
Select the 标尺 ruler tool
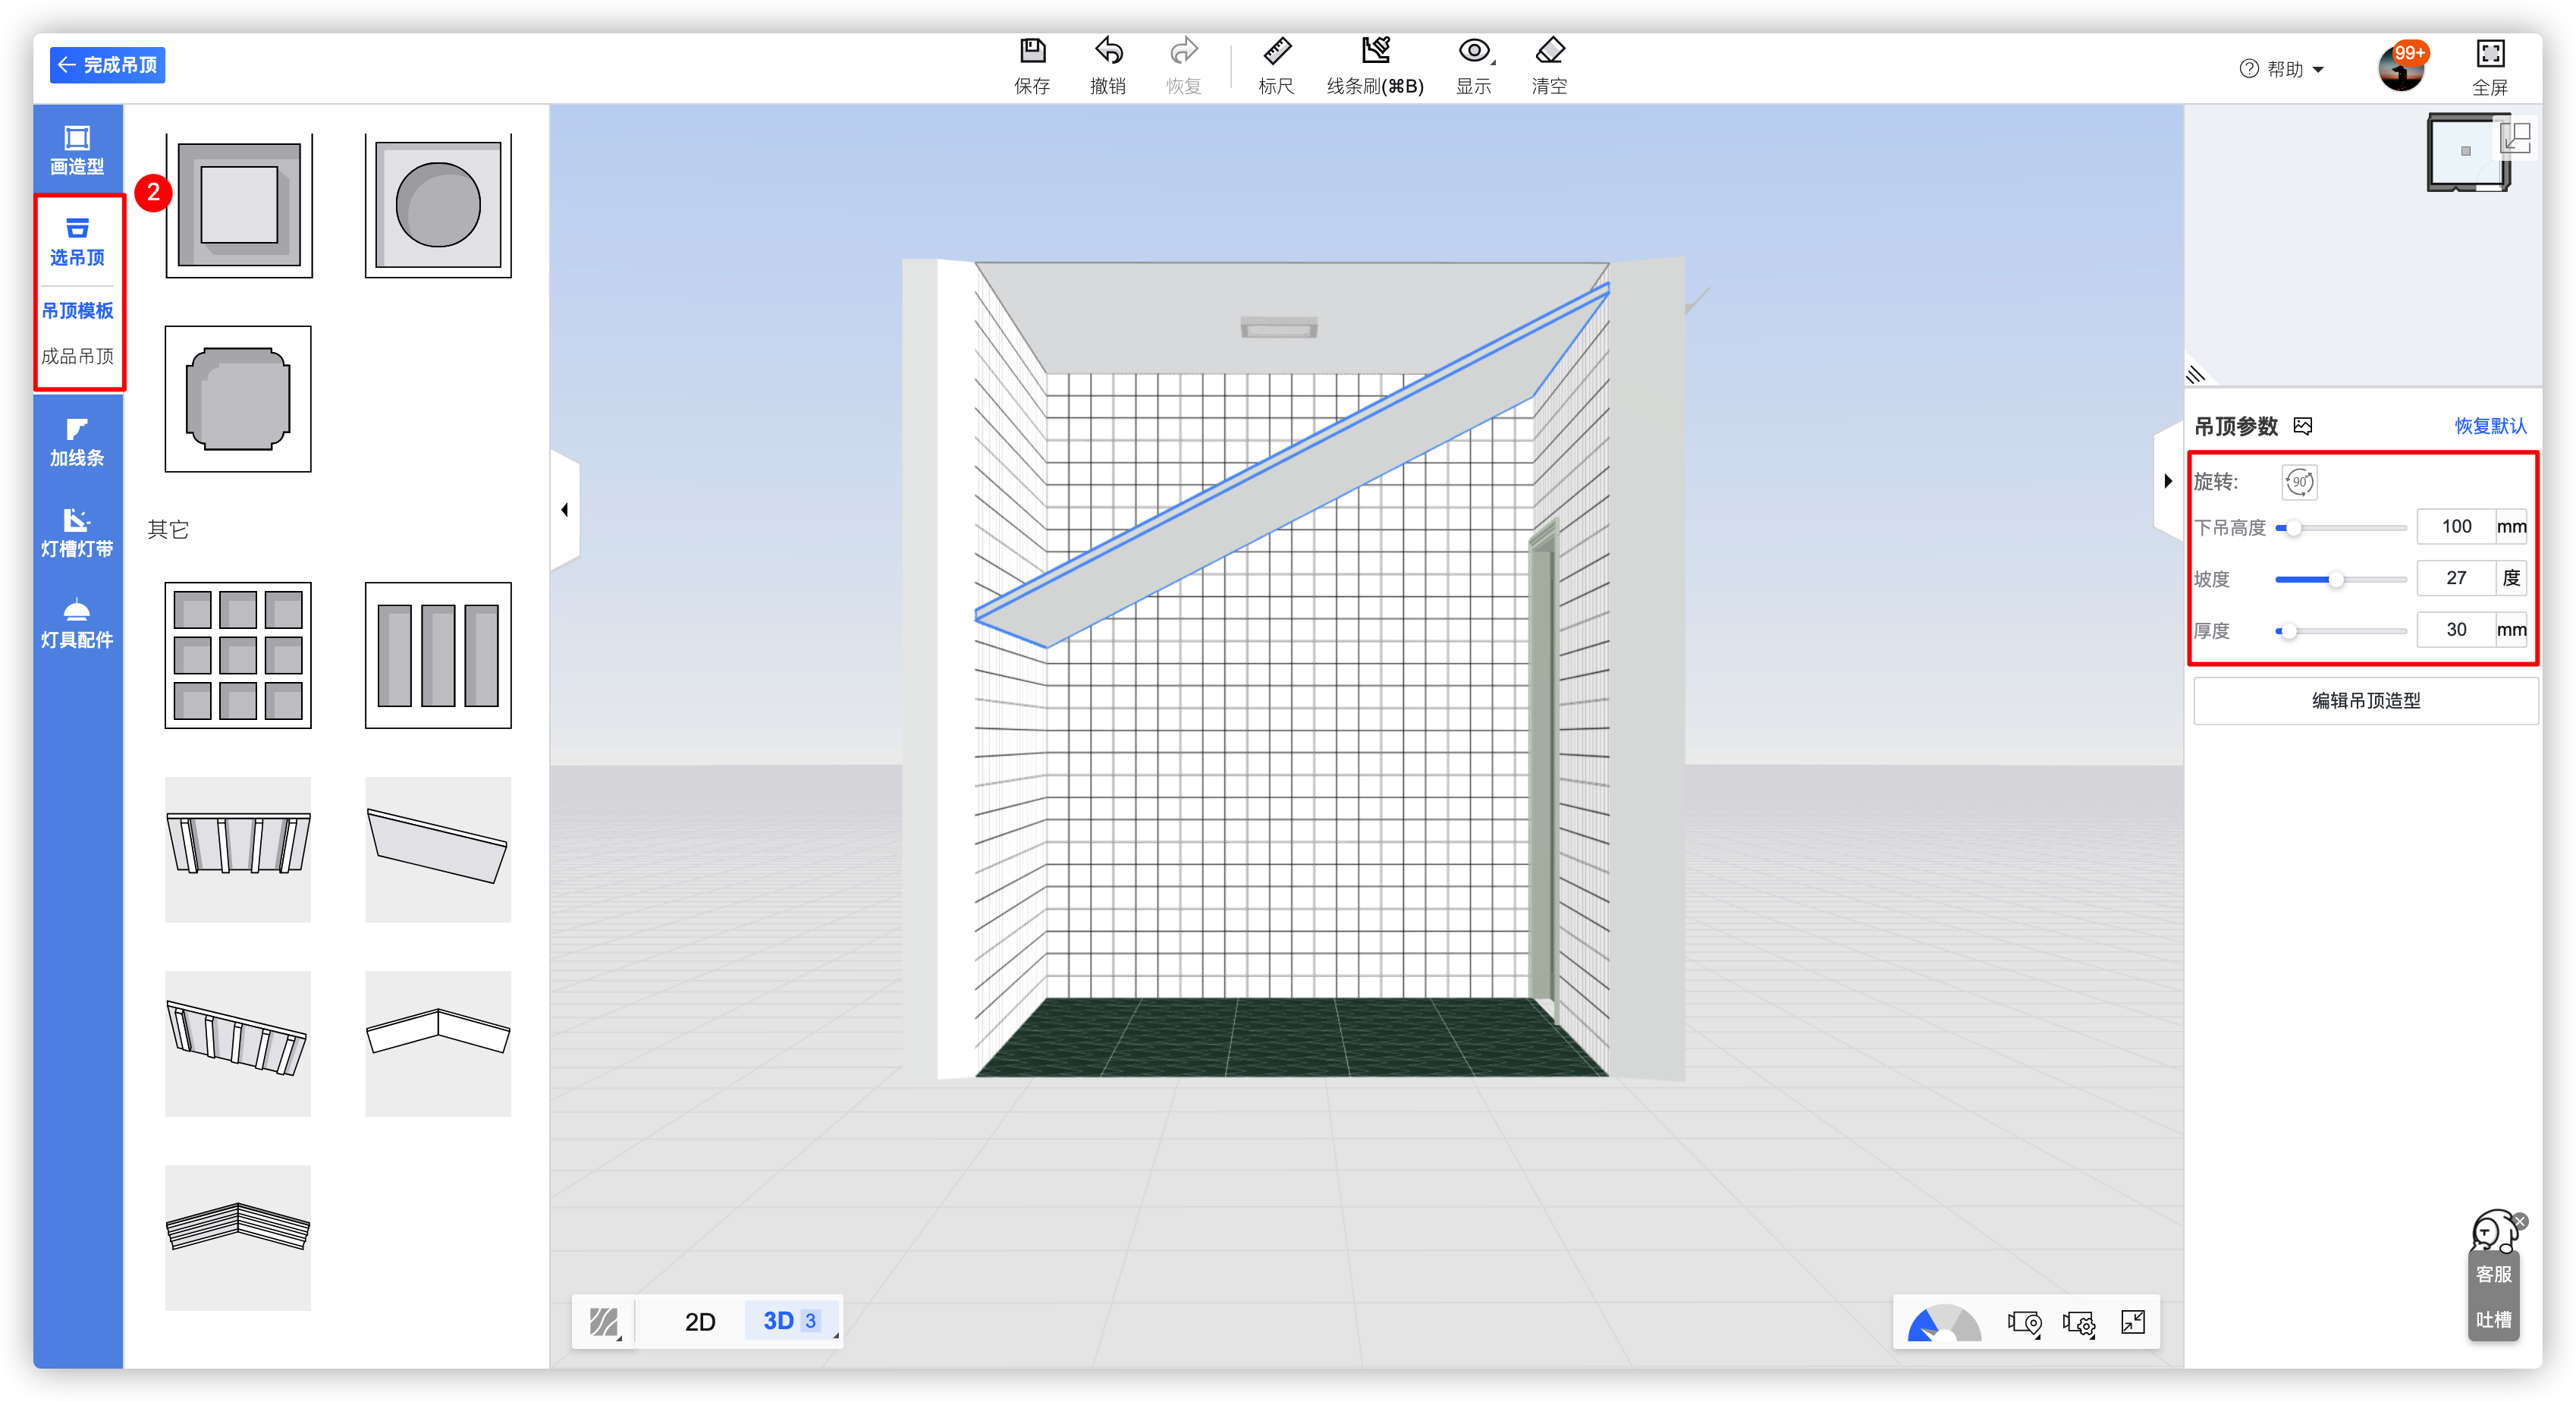pos(1276,66)
